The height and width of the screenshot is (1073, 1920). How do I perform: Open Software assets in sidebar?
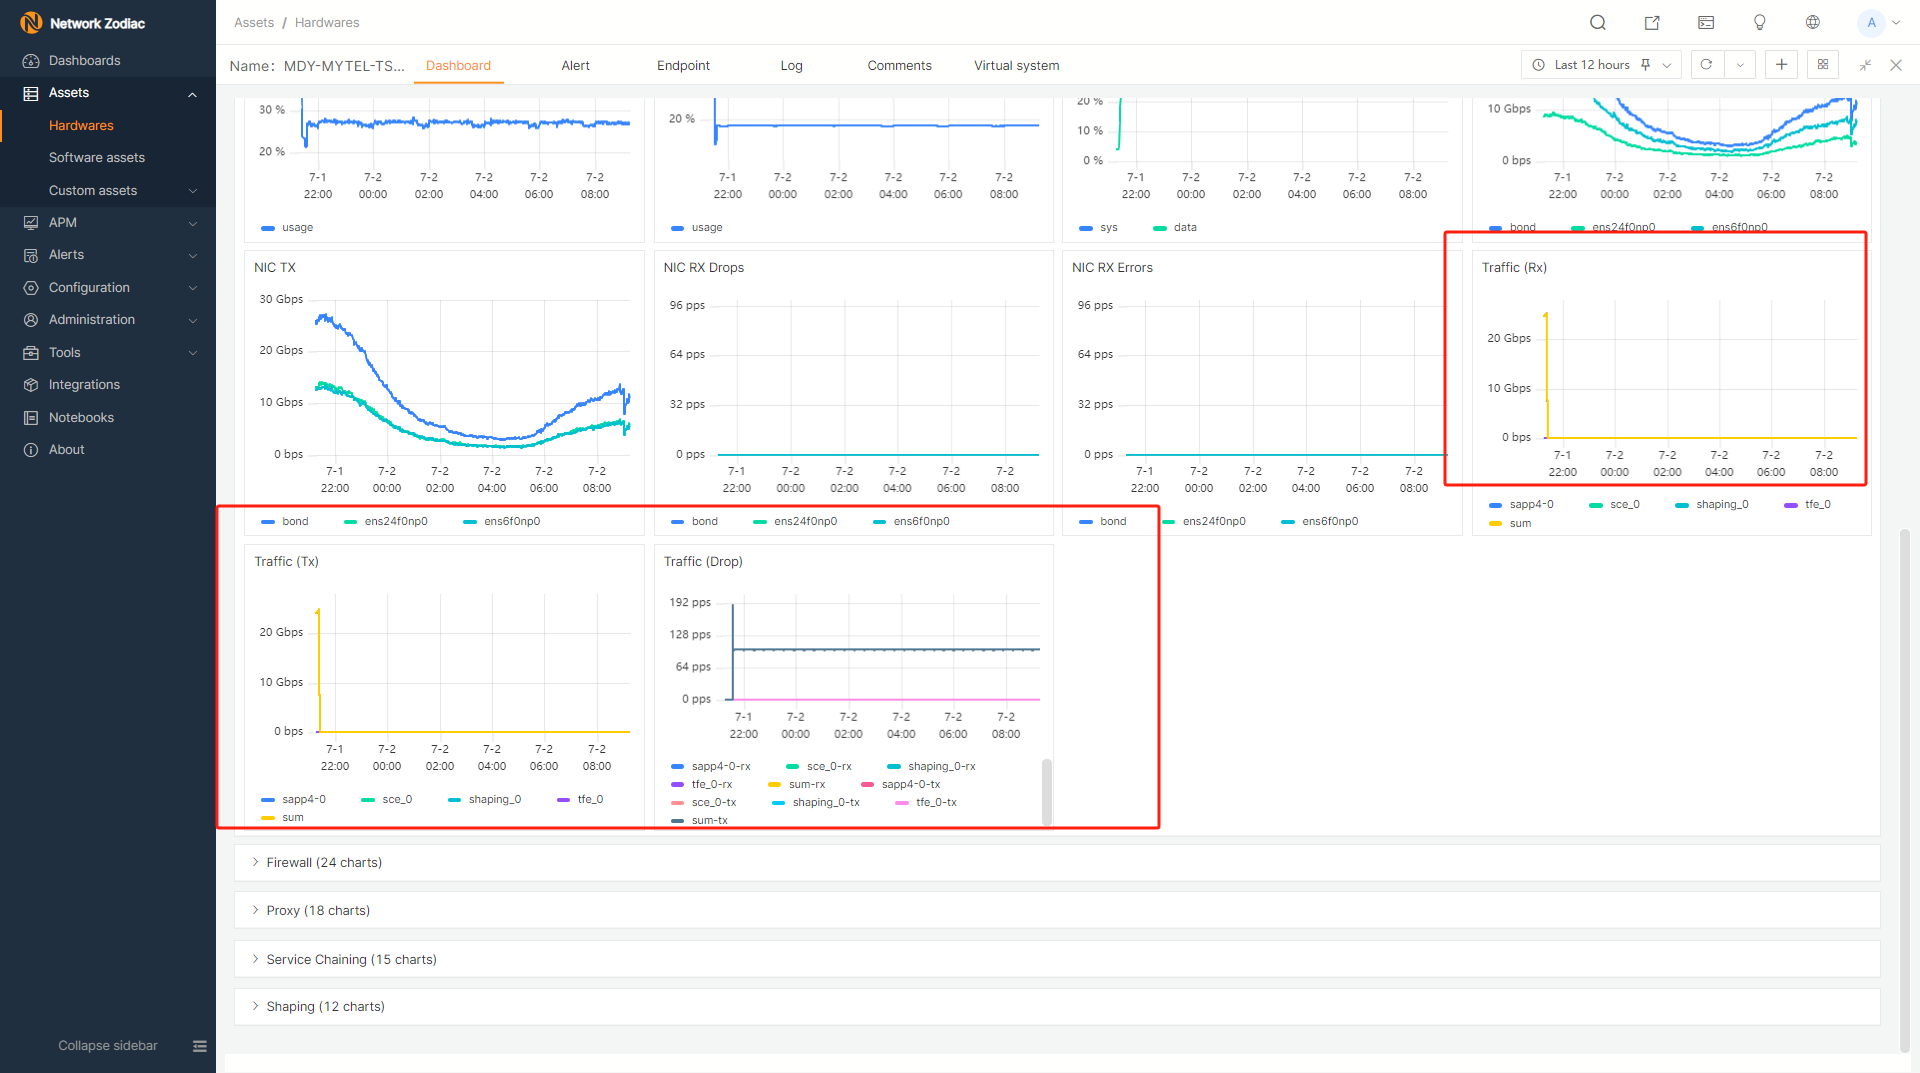point(97,158)
